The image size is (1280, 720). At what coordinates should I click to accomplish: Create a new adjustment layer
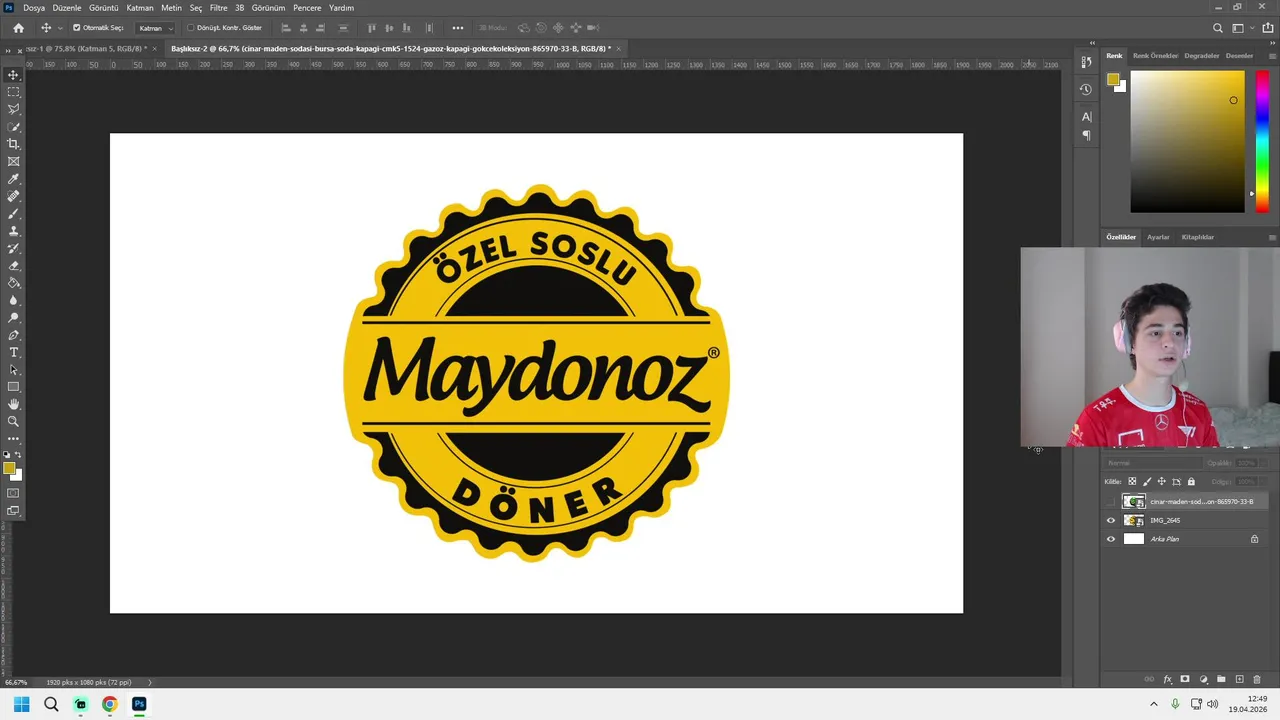pos(1204,679)
